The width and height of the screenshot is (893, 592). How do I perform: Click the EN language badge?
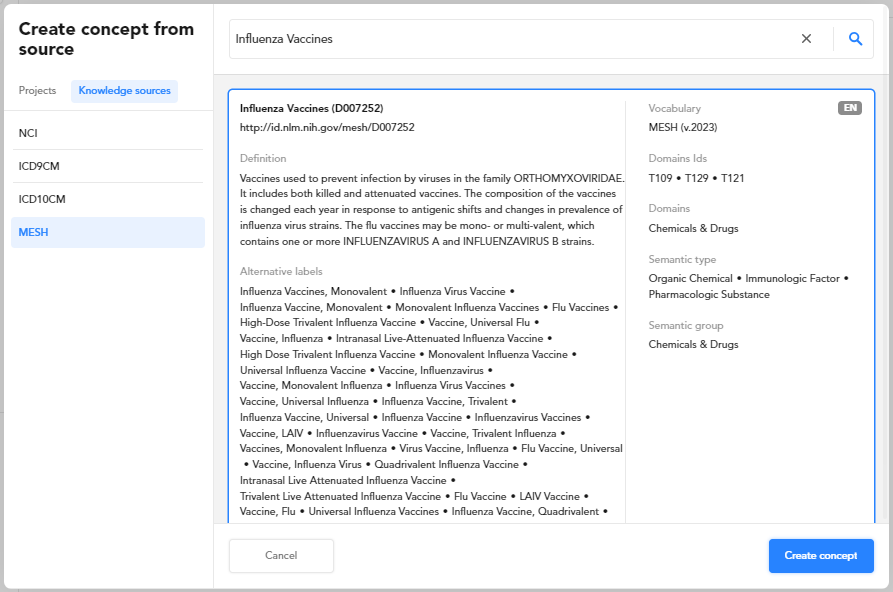[x=849, y=108]
